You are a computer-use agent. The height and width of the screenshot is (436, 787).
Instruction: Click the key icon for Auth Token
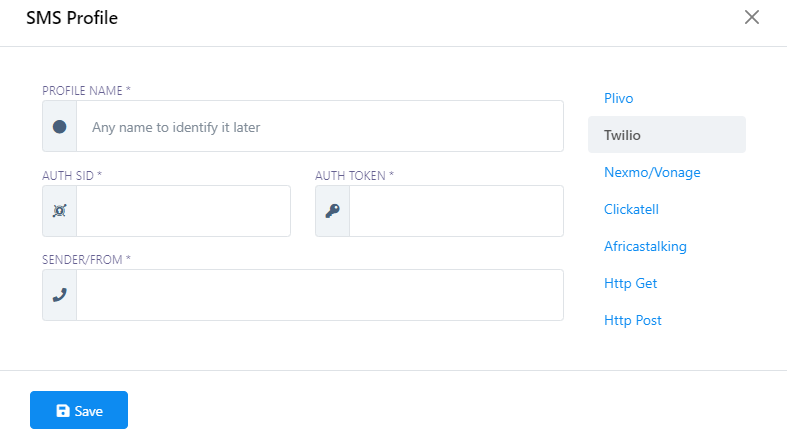pos(332,211)
